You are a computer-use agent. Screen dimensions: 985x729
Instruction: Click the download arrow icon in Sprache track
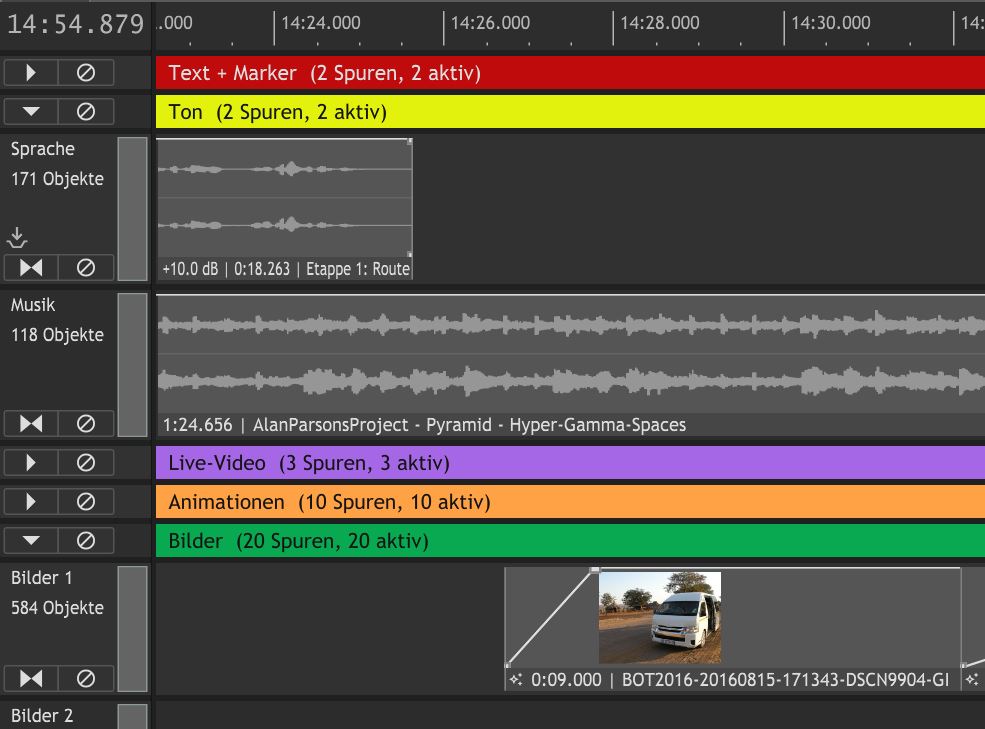(x=17, y=238)
